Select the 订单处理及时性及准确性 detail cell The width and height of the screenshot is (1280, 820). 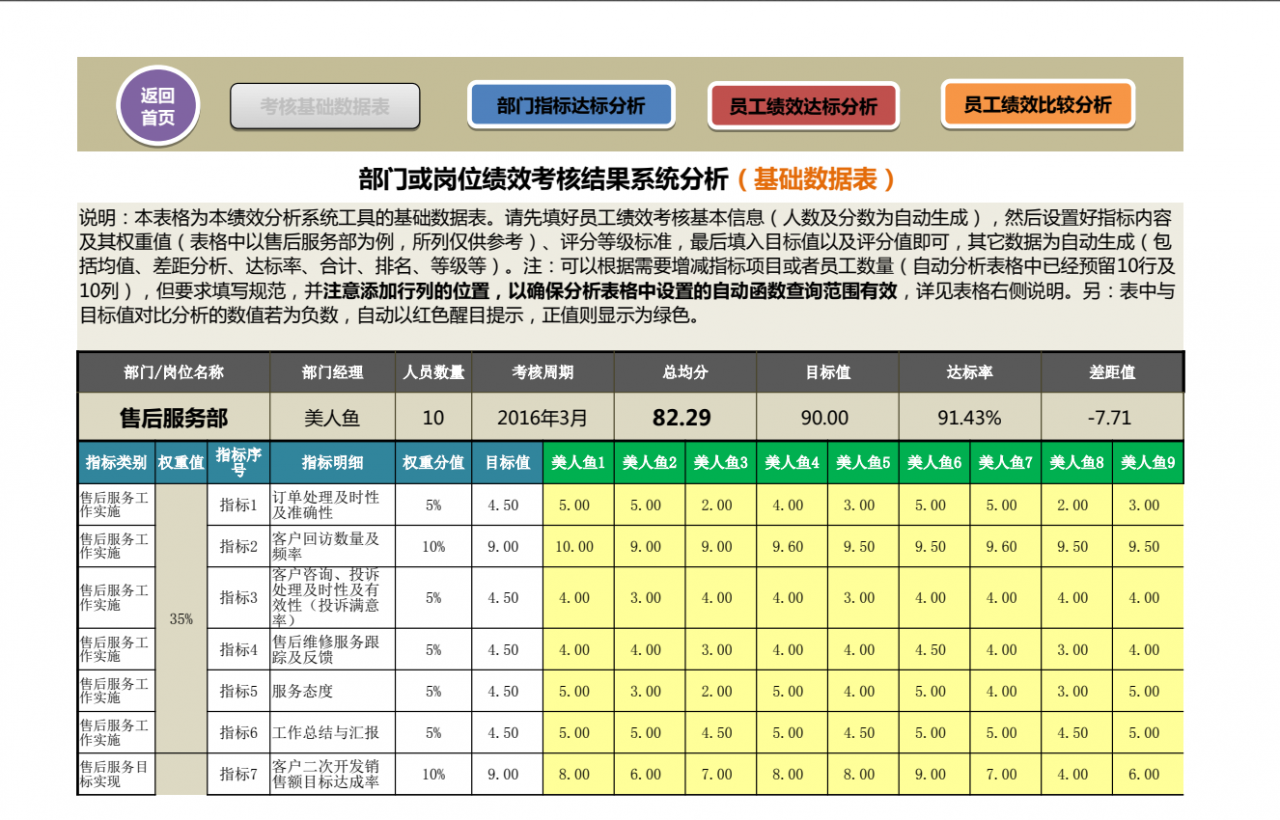tap(332, 505)
